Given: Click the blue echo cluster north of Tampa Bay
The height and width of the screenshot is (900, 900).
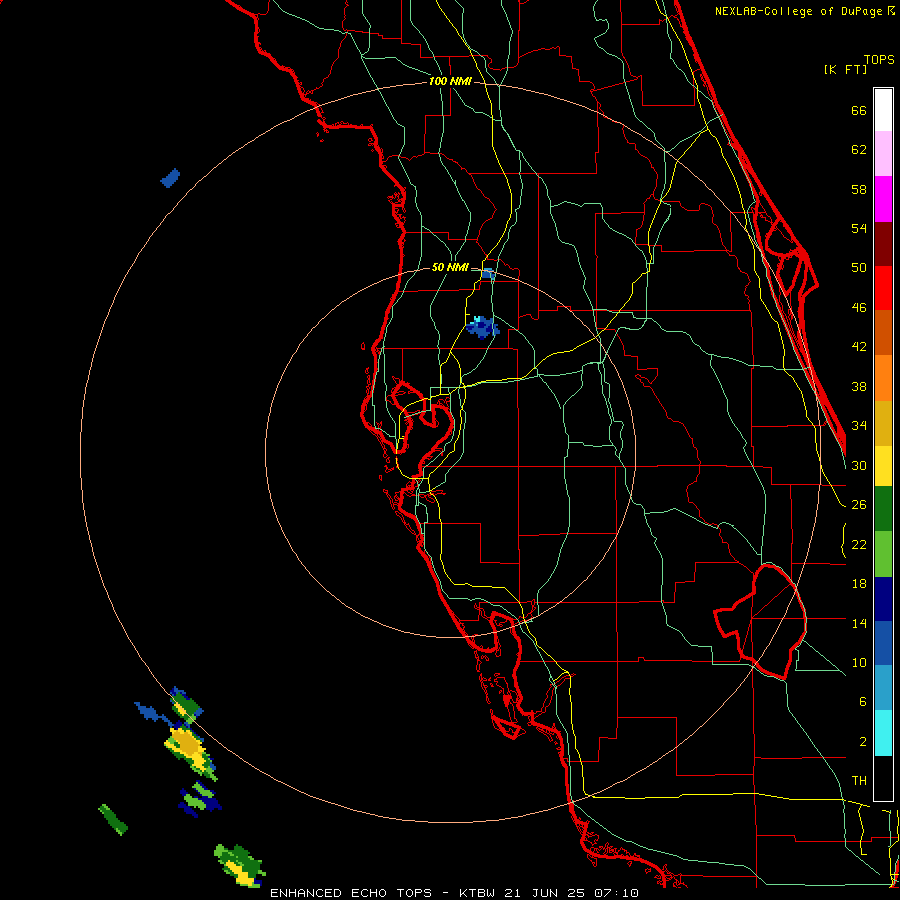Looking at the screenshot, I should [482, 327].
